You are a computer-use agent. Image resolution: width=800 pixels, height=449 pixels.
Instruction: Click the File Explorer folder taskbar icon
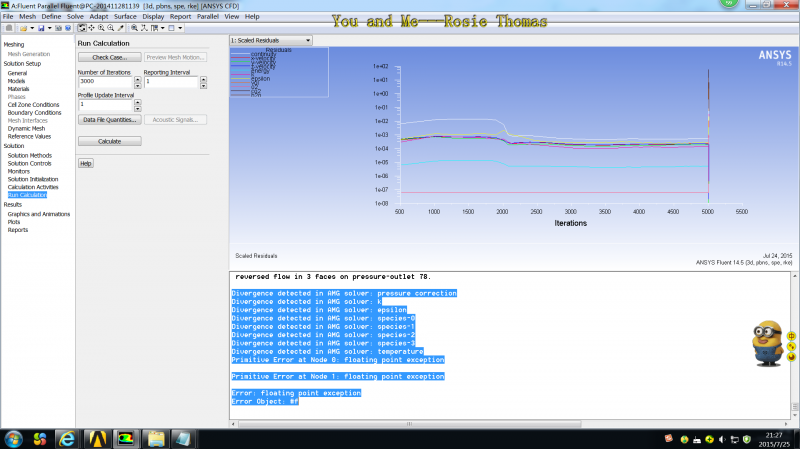click(157, 438)
